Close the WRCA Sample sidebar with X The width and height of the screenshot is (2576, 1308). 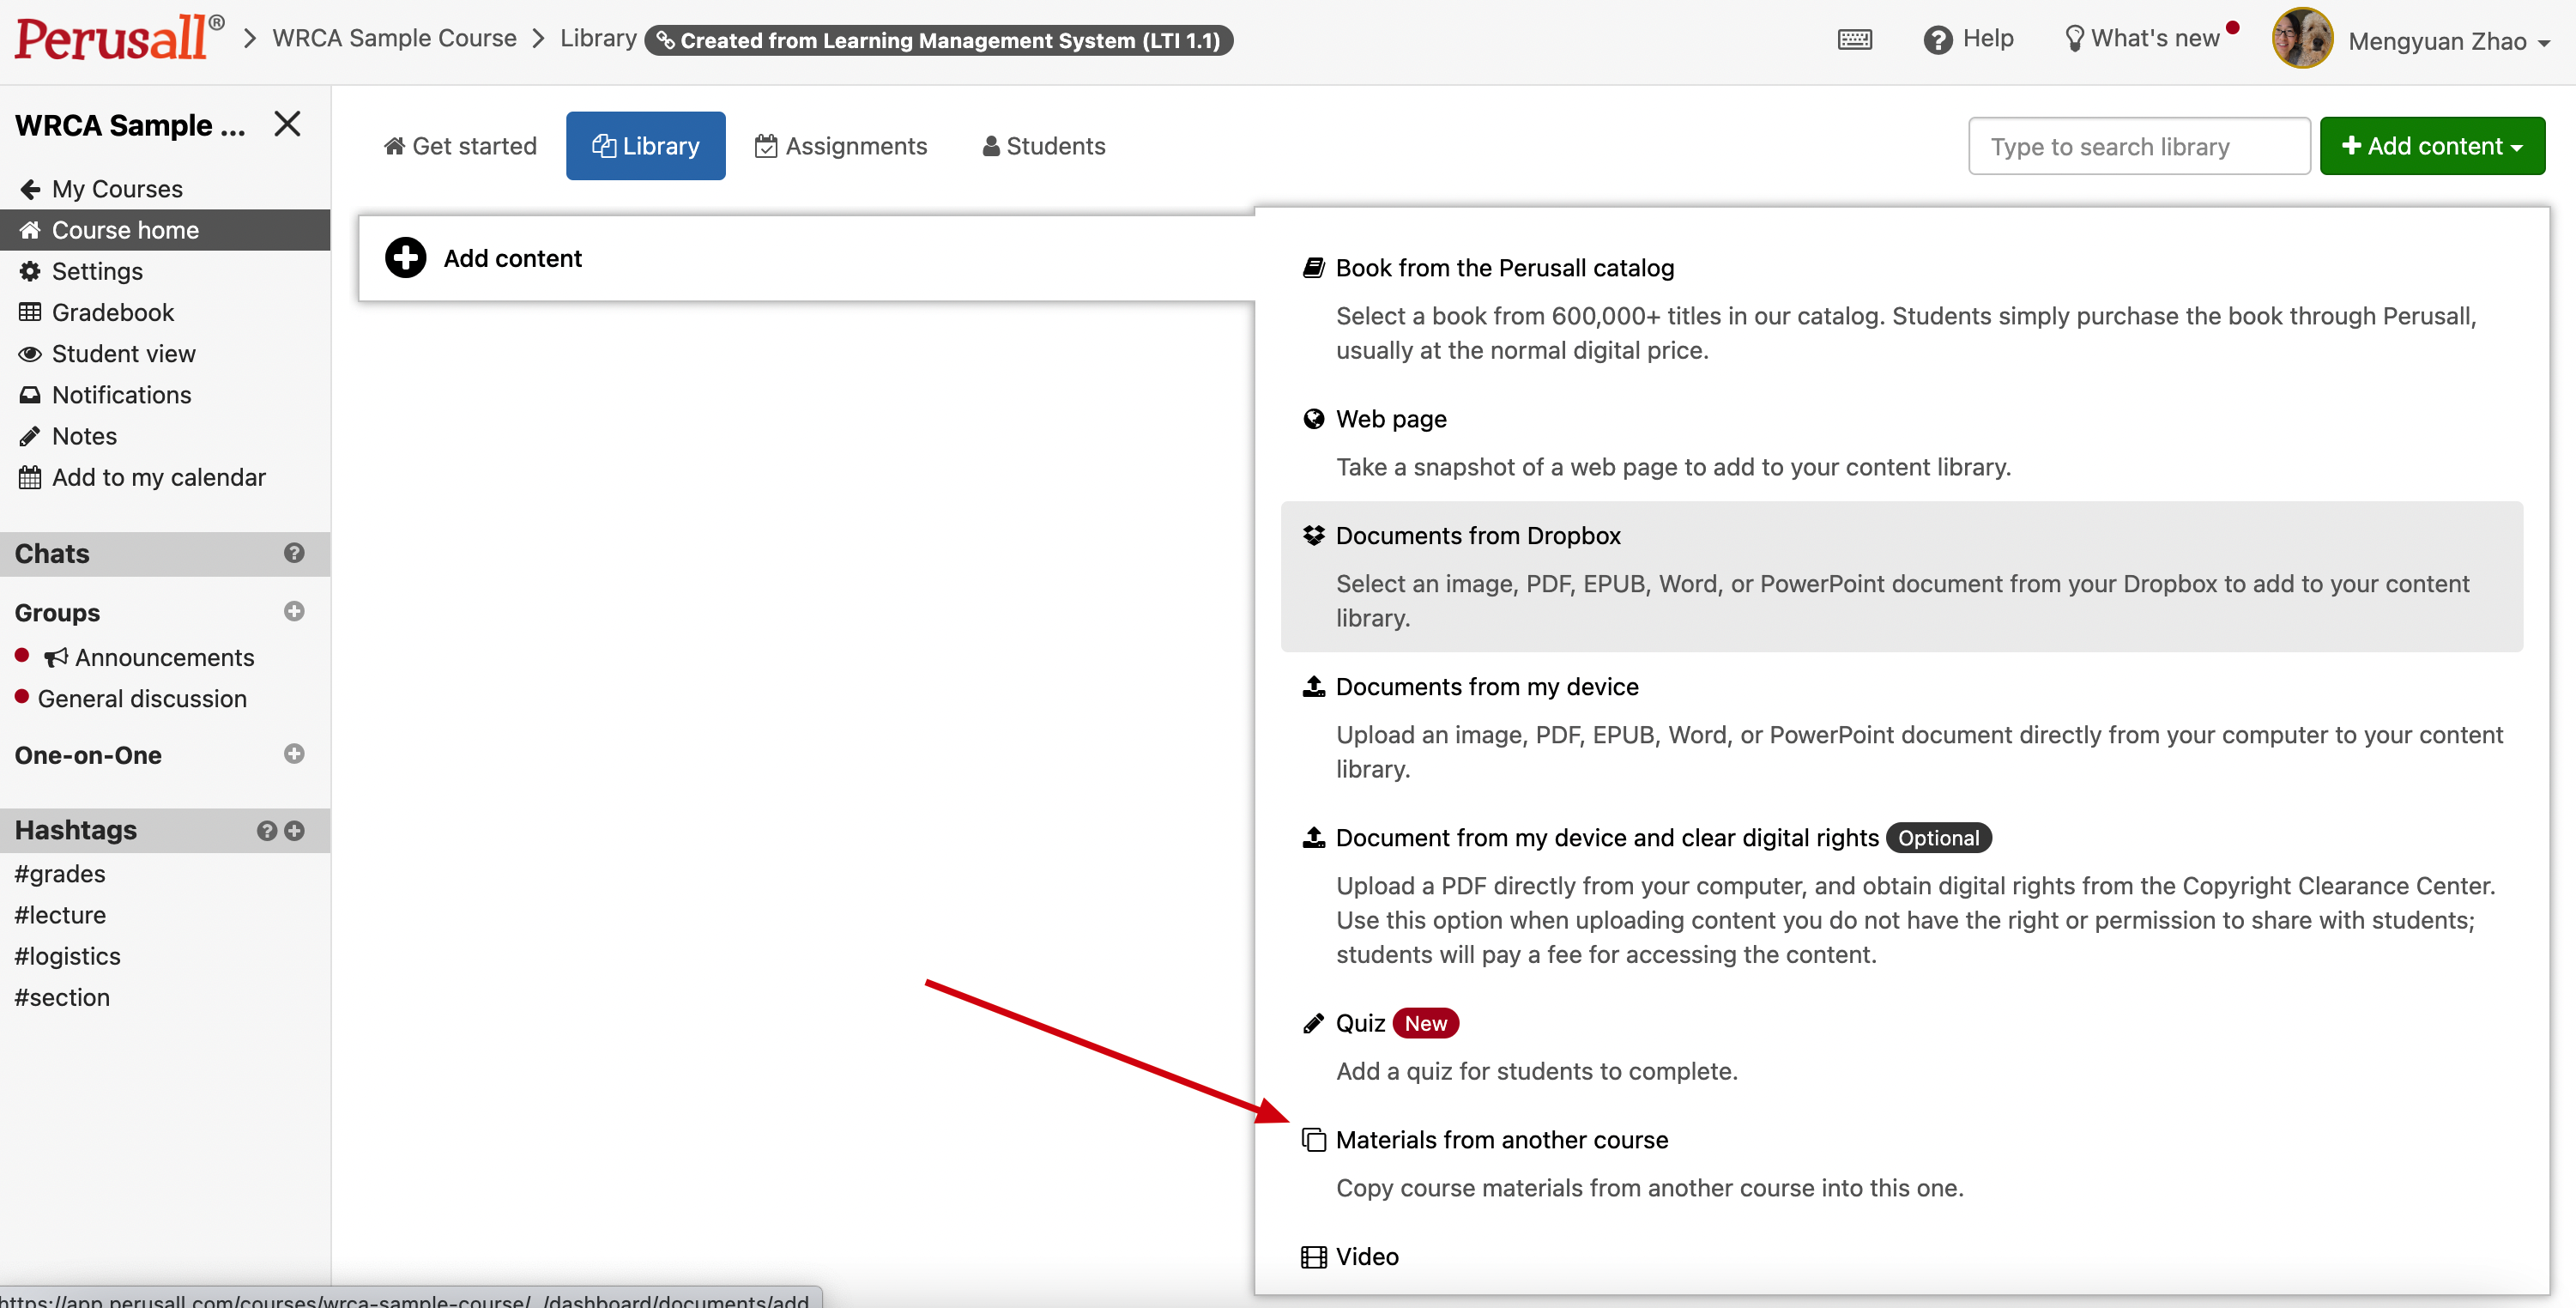pos(287,124)
